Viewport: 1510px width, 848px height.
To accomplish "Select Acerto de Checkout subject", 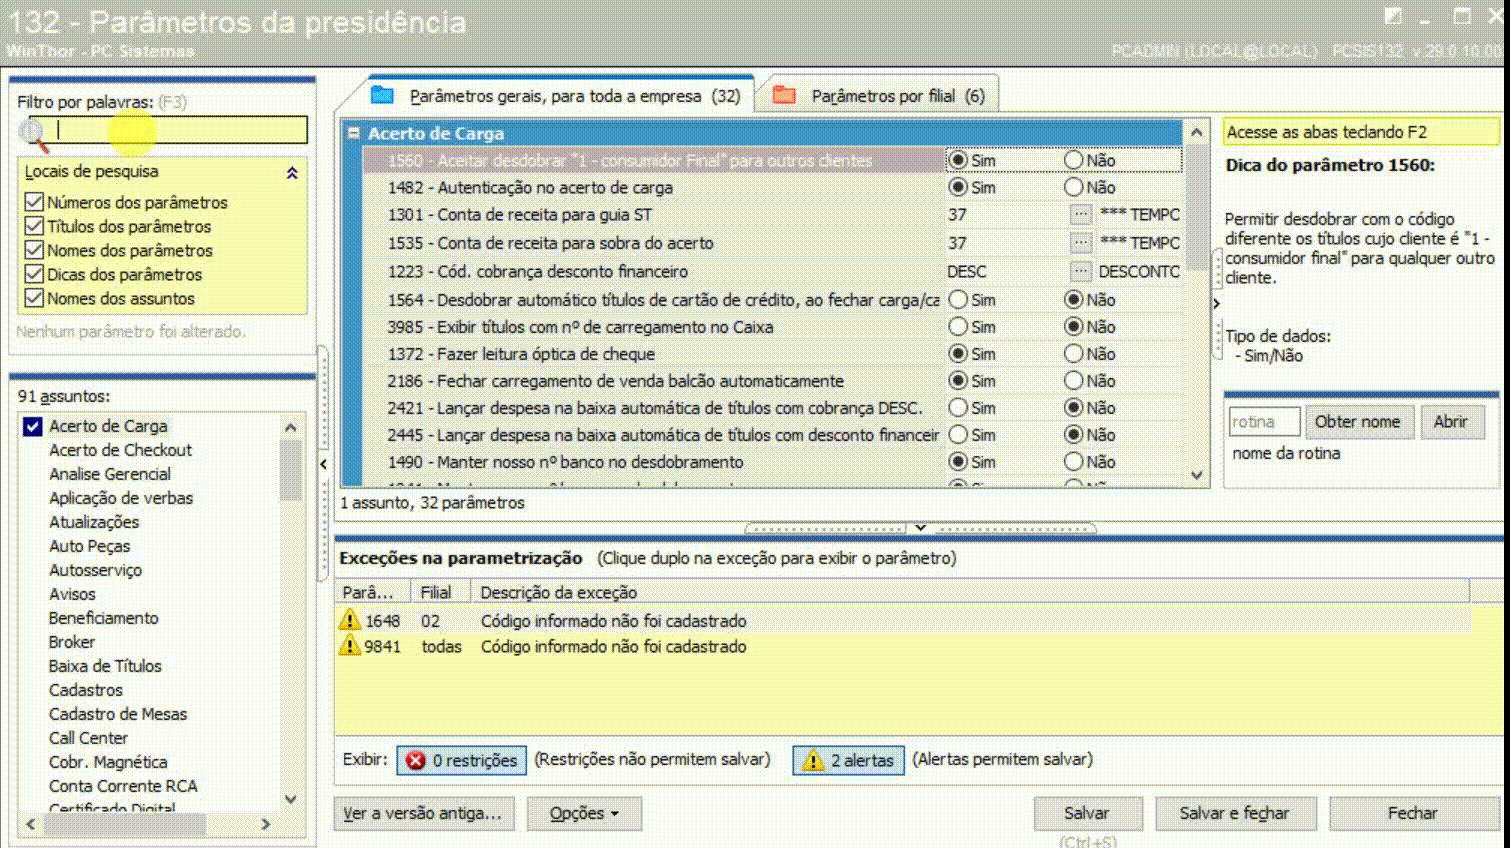I will (120, 450).
